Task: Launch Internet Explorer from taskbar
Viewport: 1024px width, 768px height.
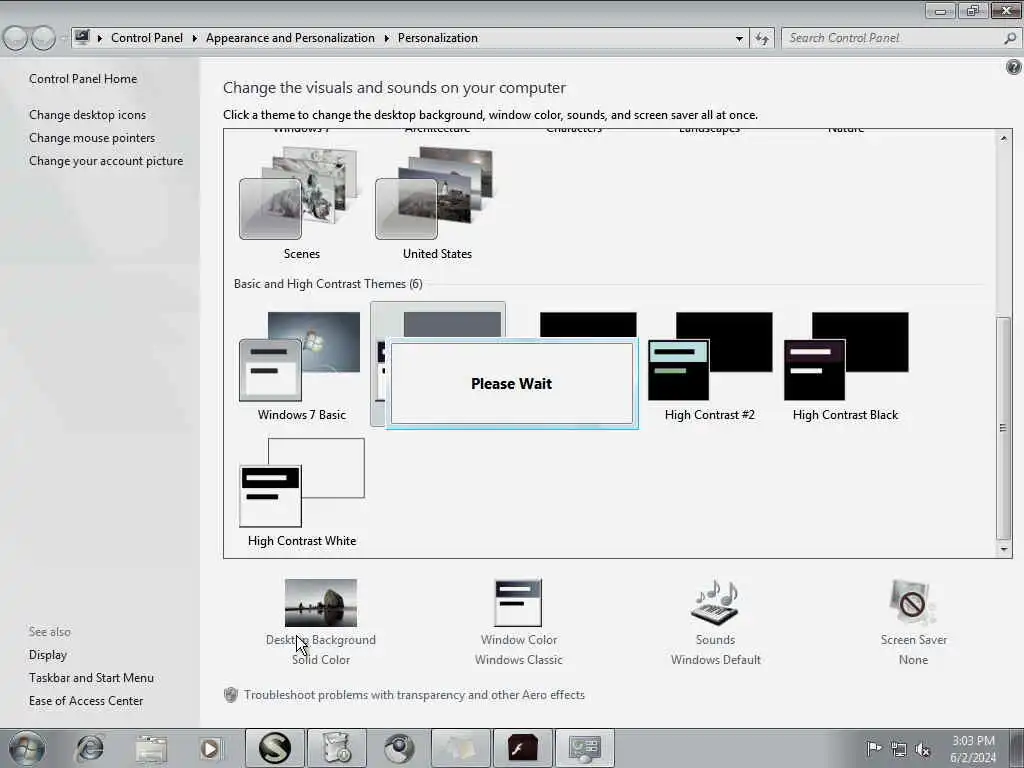Action: coord(89,748)
